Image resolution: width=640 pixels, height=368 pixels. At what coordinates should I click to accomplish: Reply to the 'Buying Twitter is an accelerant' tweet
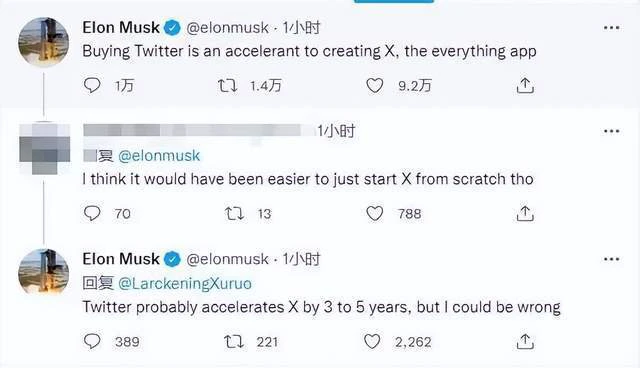(92, 86)
